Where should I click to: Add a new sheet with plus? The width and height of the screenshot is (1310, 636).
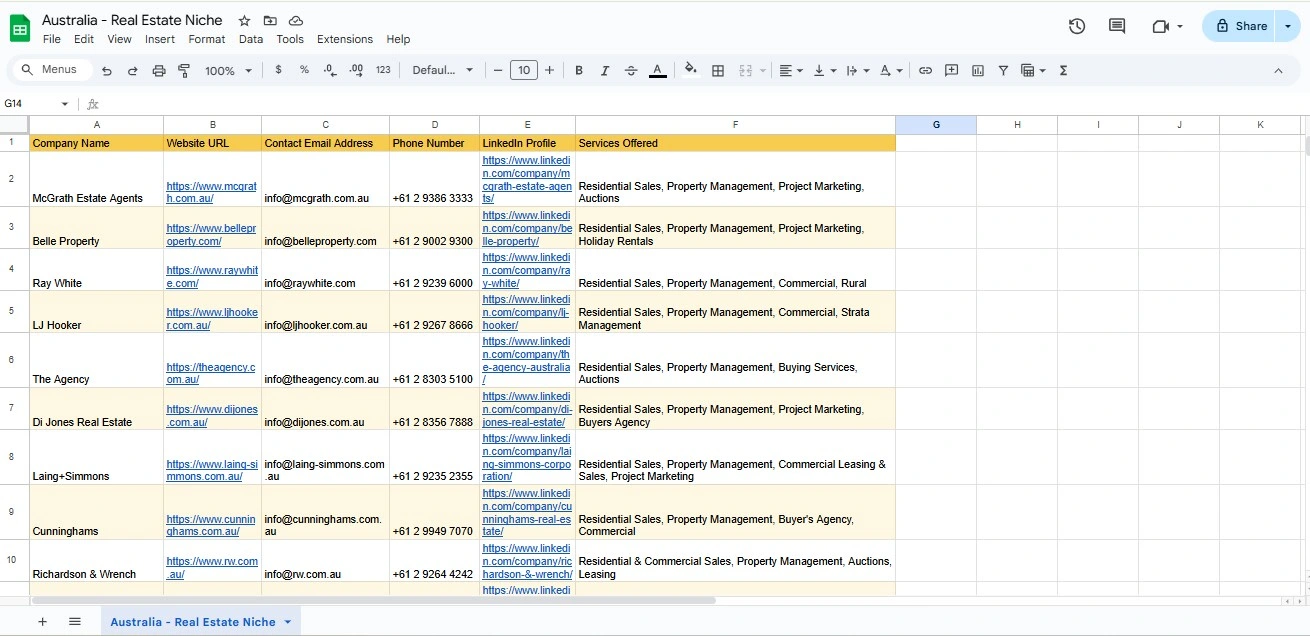pyautogui.click(x=42, y=621)
